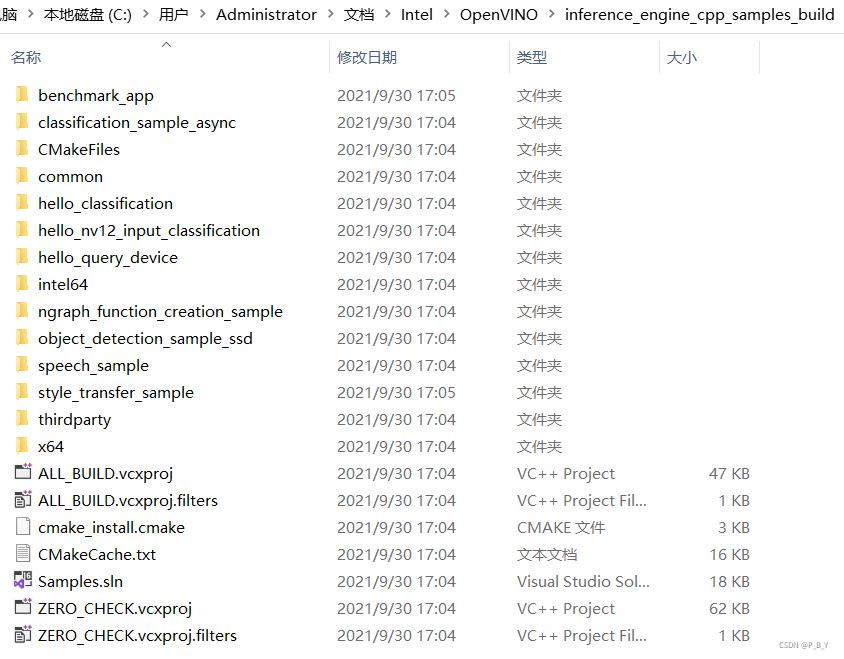Image resolution: width=844 pixels, height=659 pixels.
Task: Click the CMakeFiles folder icon
Action: click(x=22, y=149)
